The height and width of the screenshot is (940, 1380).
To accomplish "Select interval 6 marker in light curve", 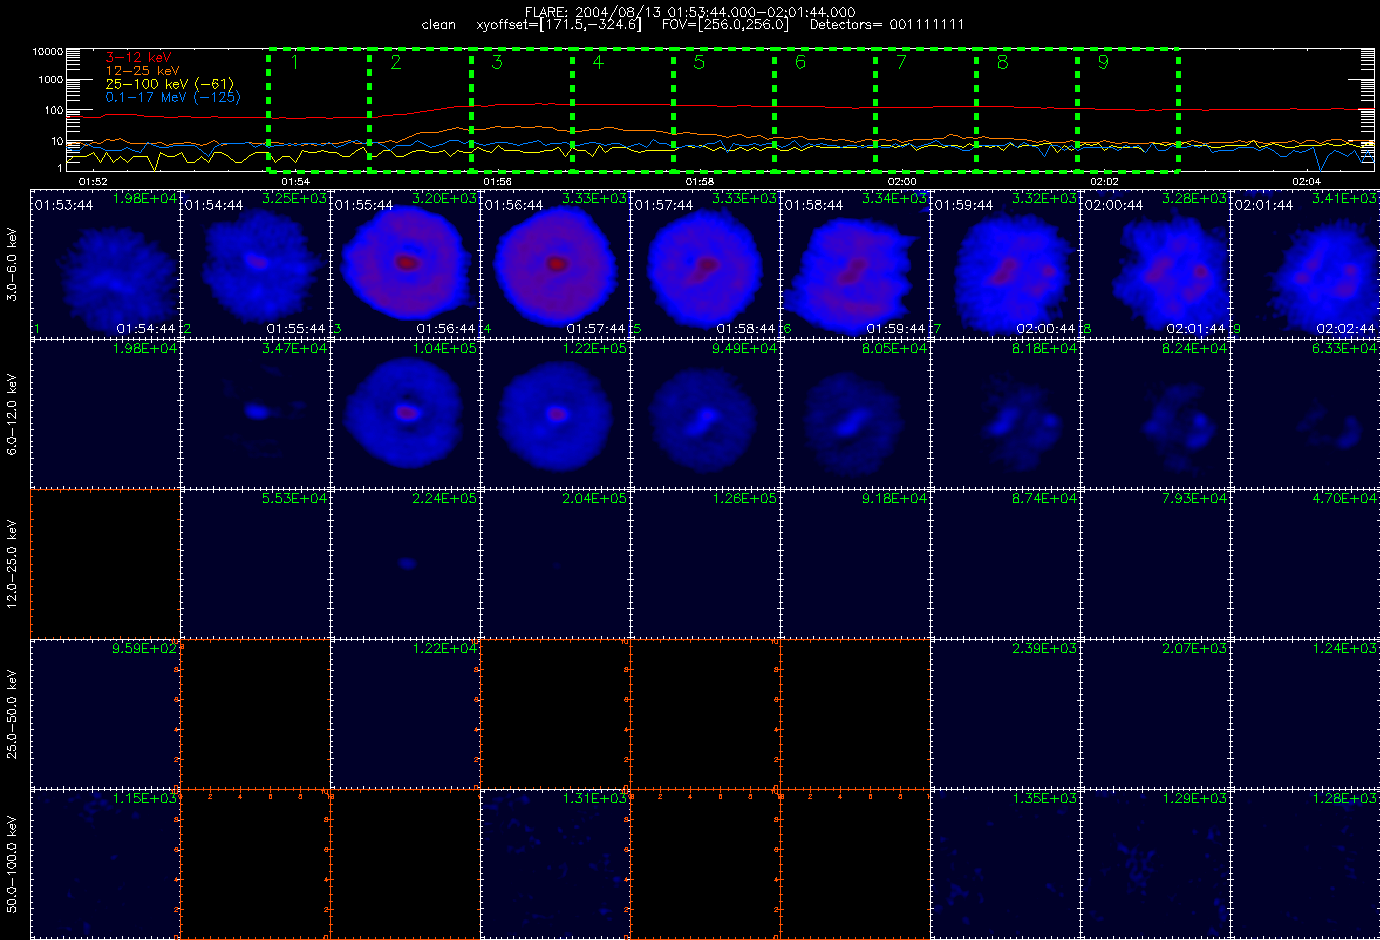I will coord(800,62).
